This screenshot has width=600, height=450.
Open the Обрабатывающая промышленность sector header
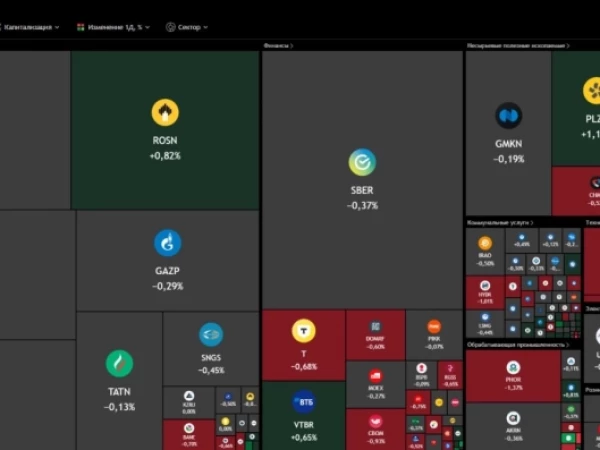tap(518, 345)
